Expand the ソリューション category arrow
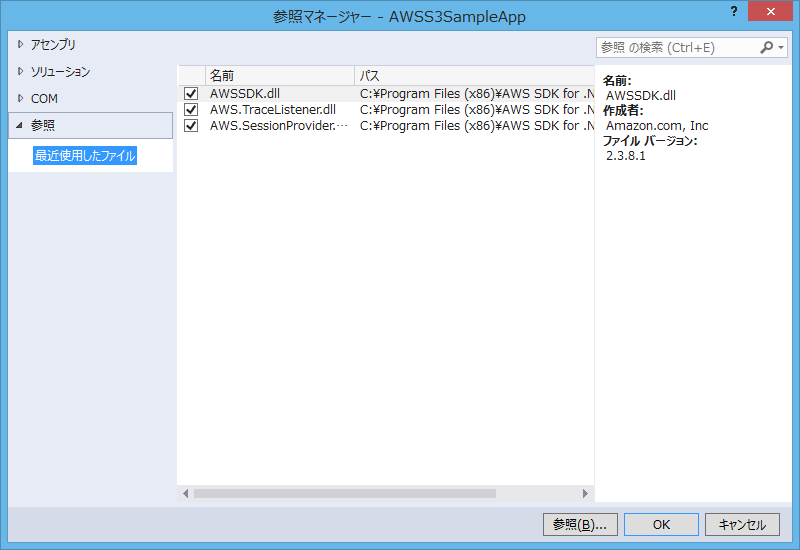 [x=20, y=71]
